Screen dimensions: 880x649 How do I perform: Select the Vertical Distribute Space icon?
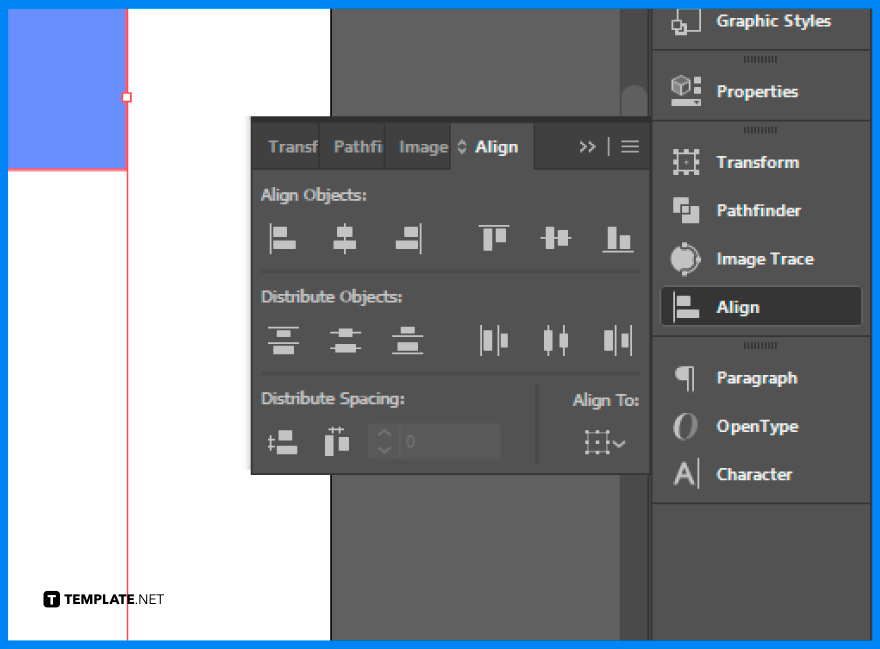coord(281,441)
